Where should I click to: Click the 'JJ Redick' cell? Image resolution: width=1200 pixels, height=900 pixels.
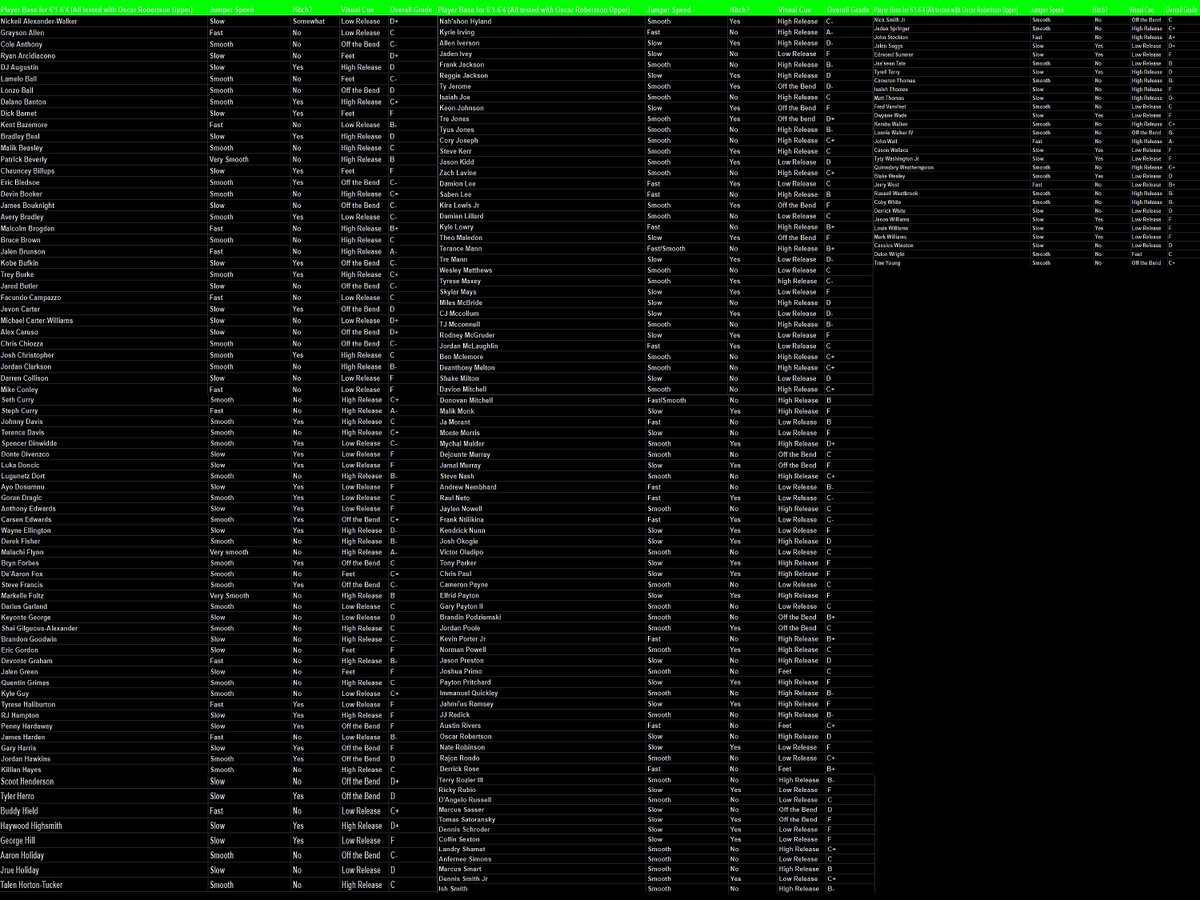coord(455,715)
